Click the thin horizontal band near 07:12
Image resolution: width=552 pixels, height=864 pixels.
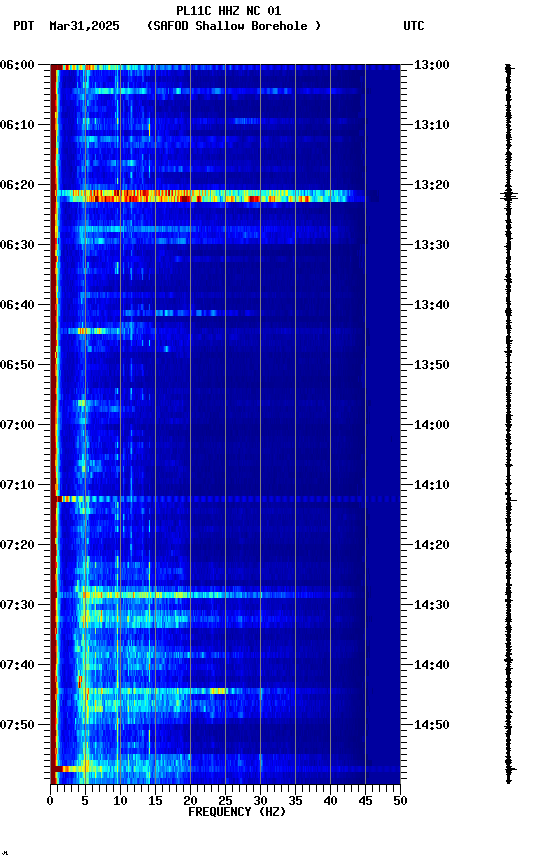coord(226,499)
